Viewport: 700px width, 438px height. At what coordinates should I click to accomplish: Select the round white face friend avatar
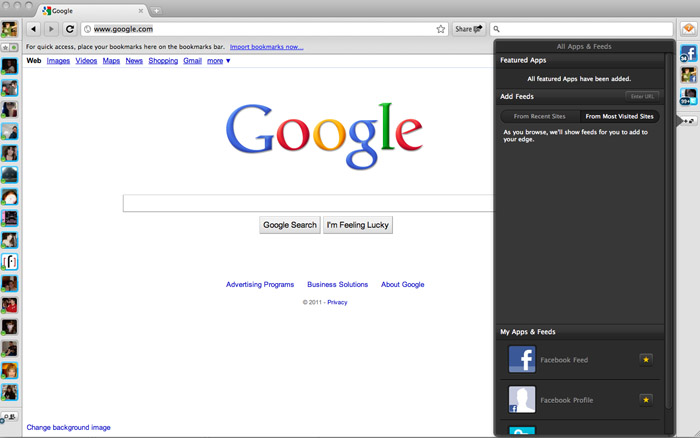[x=10, y=197]
